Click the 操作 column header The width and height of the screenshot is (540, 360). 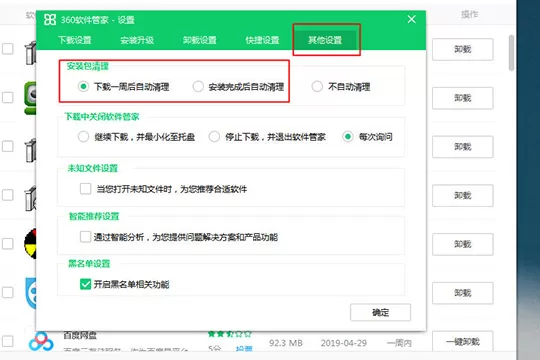[470, 14]
